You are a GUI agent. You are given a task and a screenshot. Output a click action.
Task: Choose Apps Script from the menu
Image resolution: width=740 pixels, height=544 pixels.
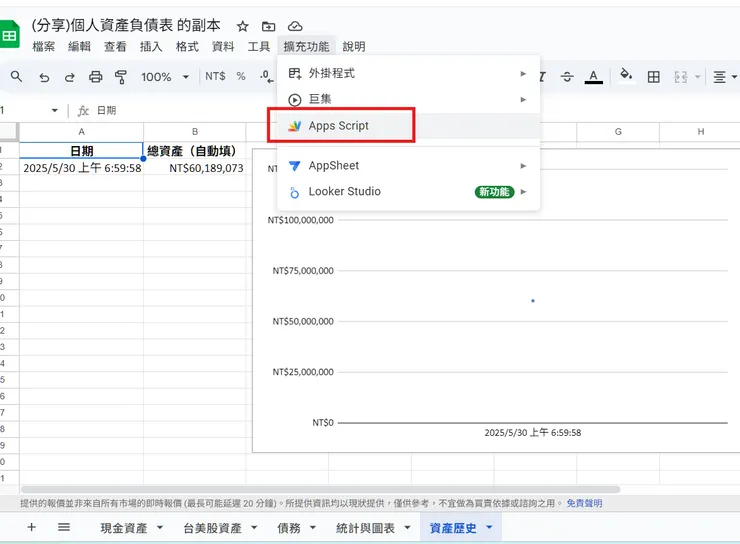tap(409, 126)
